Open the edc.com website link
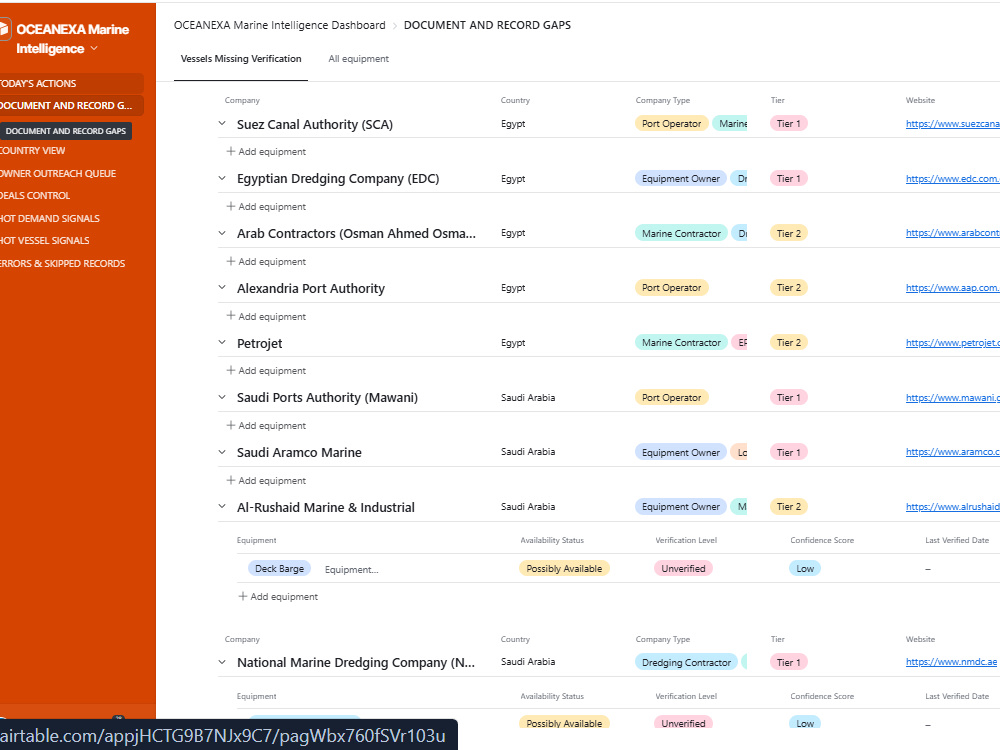Viewport: 1000px width, 750px height. (953, 179)
